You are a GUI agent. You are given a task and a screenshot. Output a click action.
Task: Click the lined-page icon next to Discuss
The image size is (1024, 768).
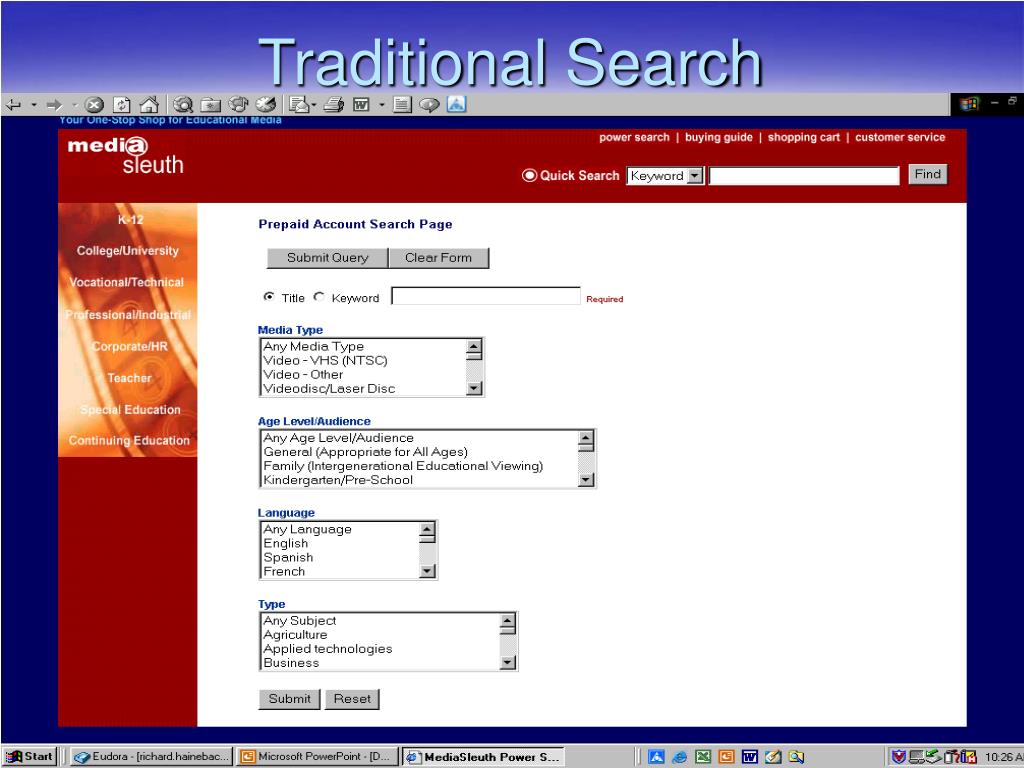402,104
